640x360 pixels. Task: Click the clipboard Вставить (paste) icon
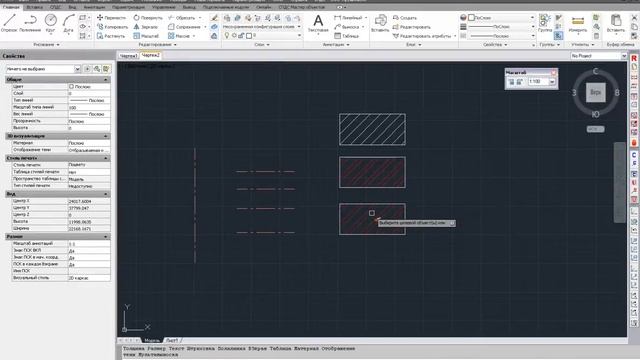point(616,23)
